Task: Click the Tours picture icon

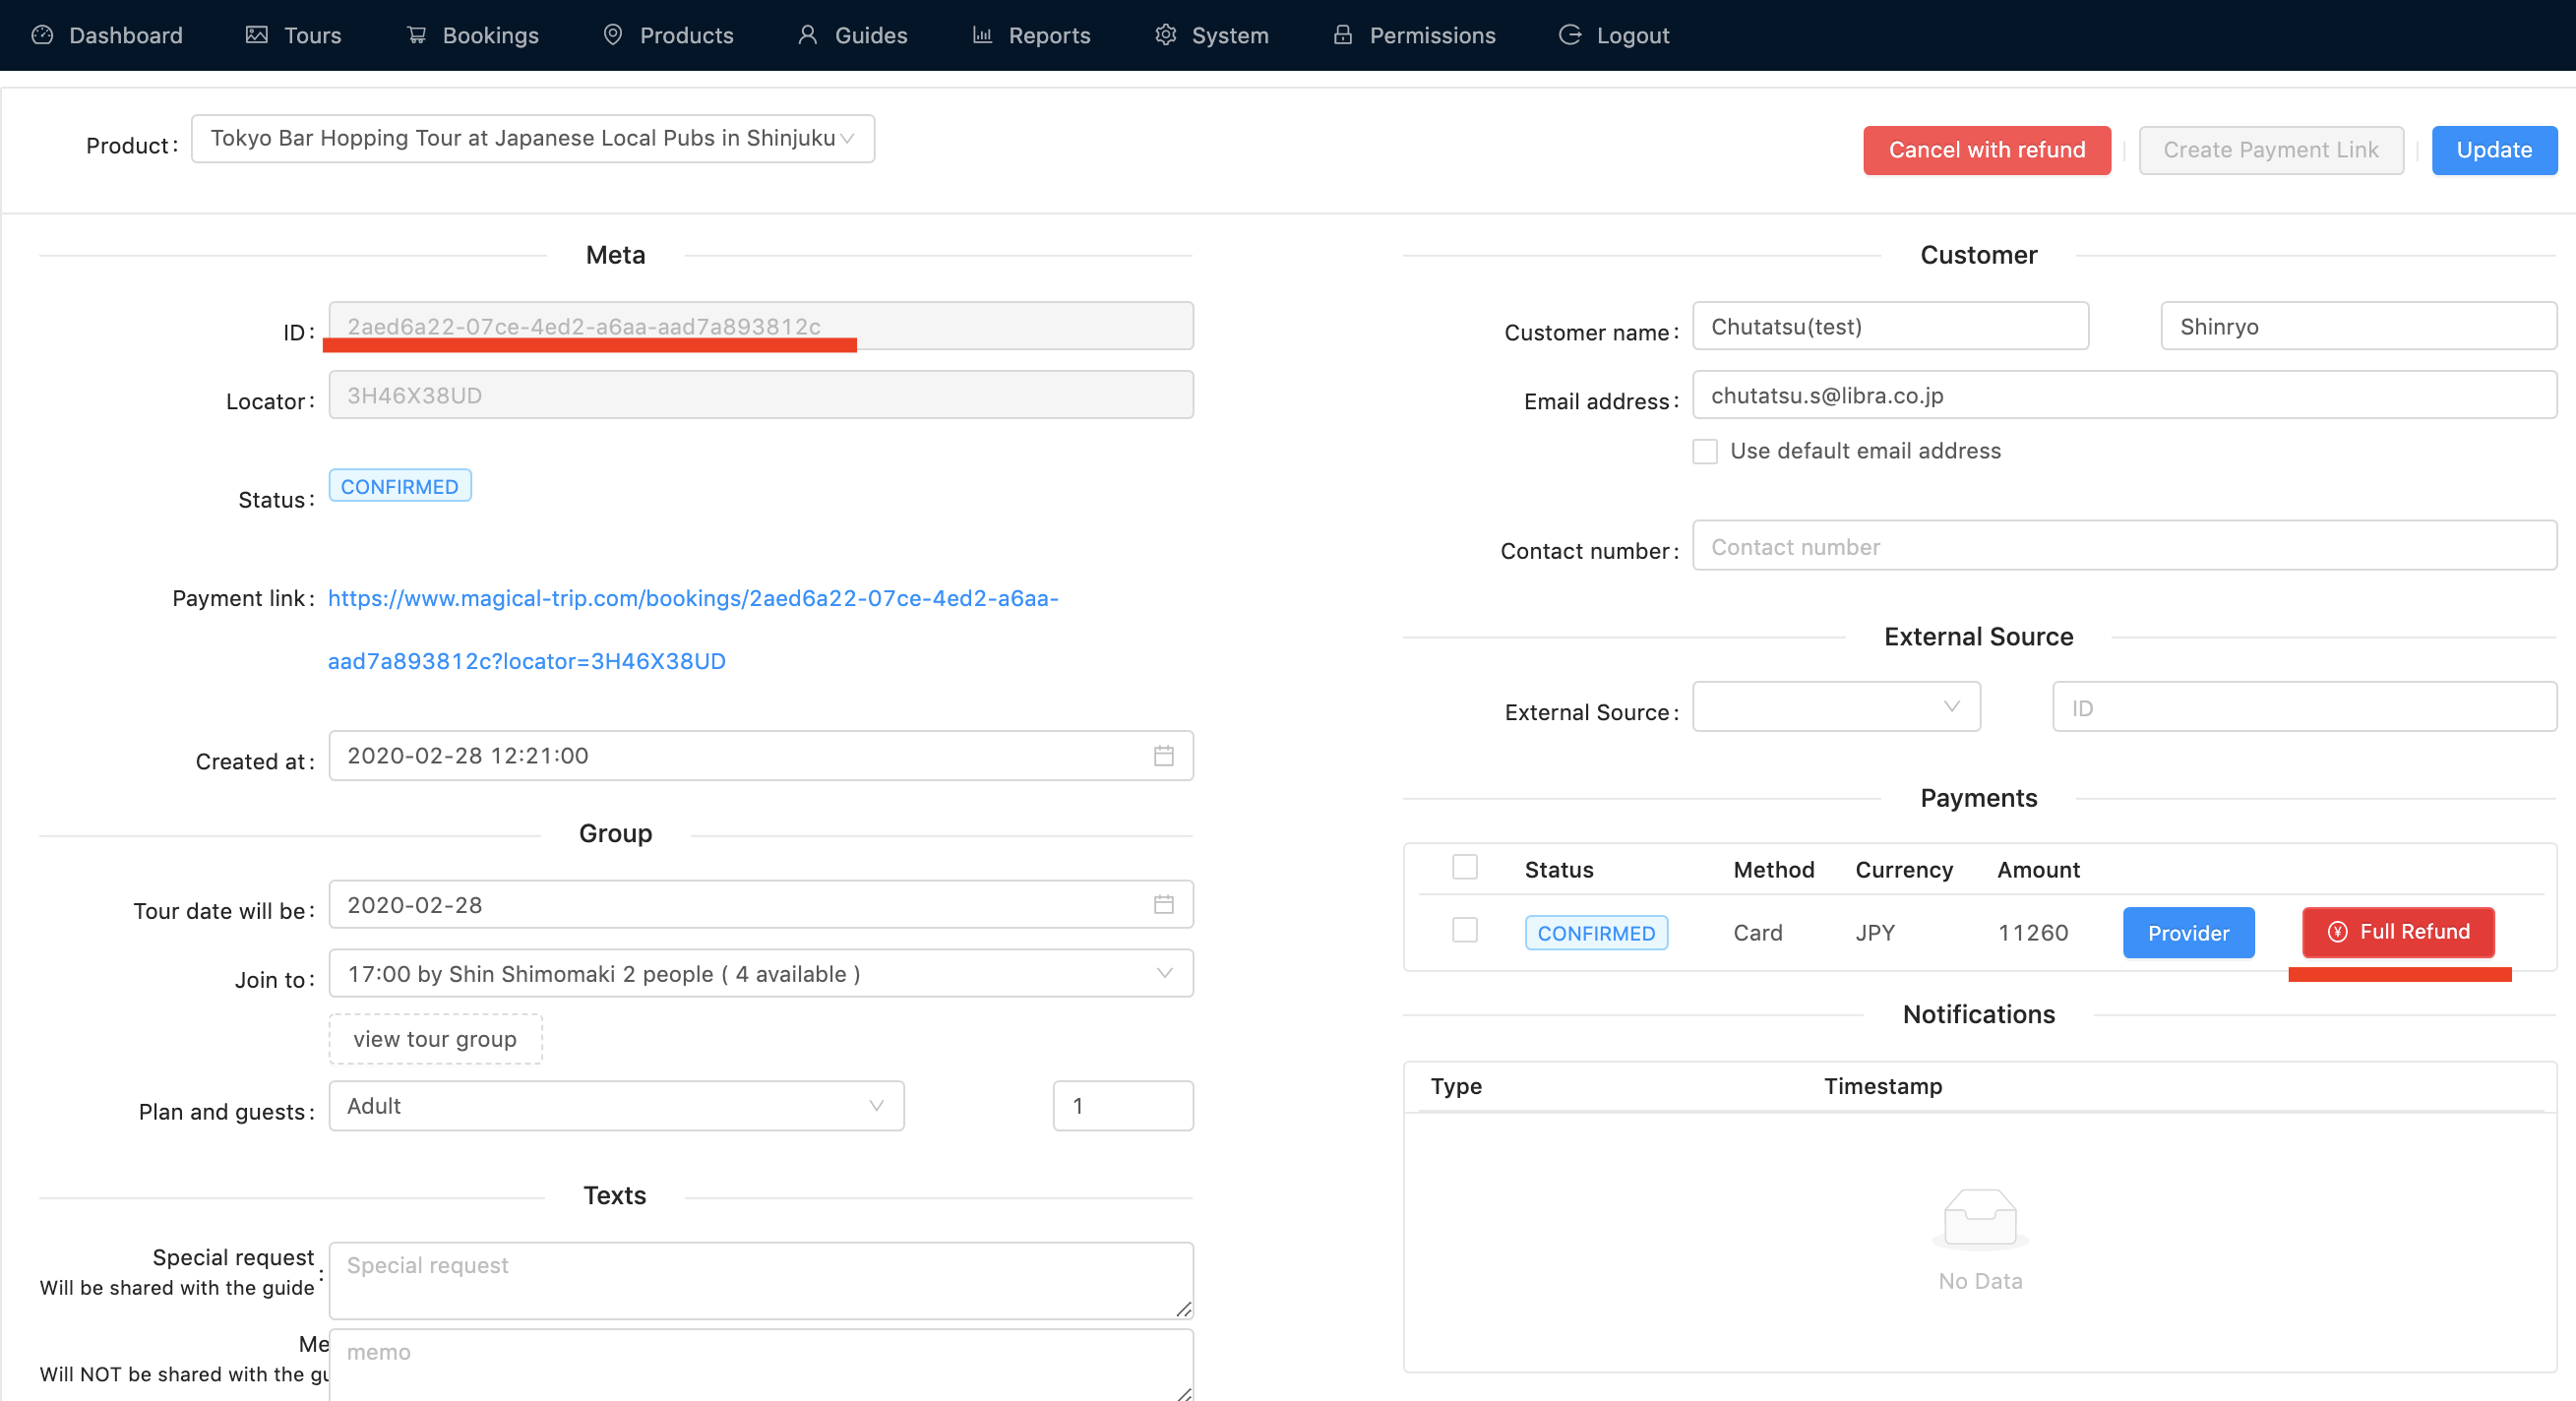Action: pyautogui.click(x=257, y=35)
